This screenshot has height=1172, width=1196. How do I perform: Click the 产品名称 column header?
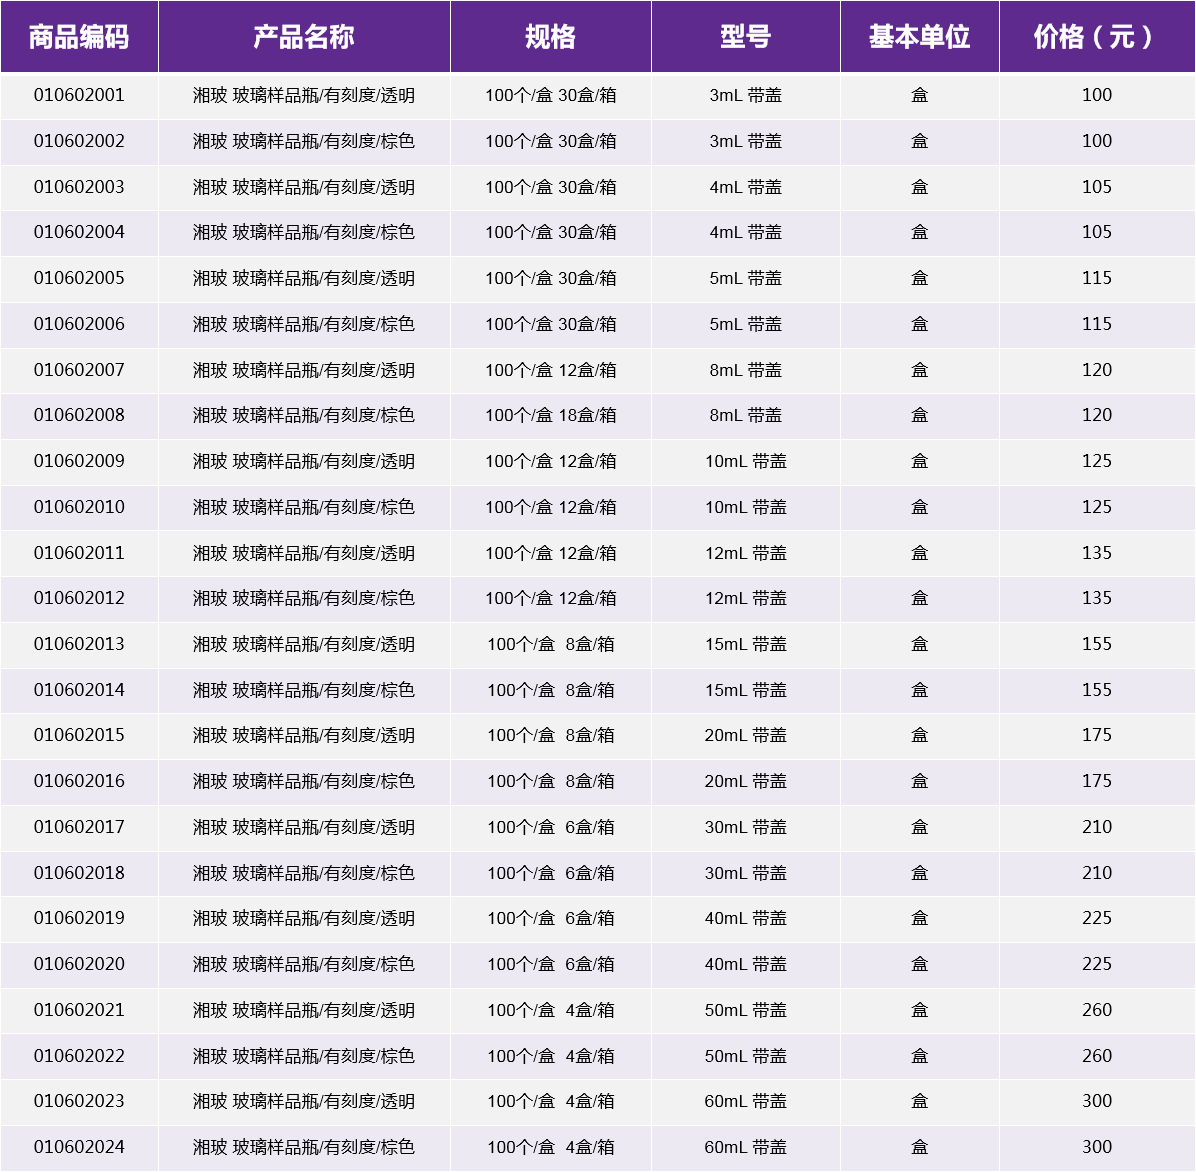(304, 37)
